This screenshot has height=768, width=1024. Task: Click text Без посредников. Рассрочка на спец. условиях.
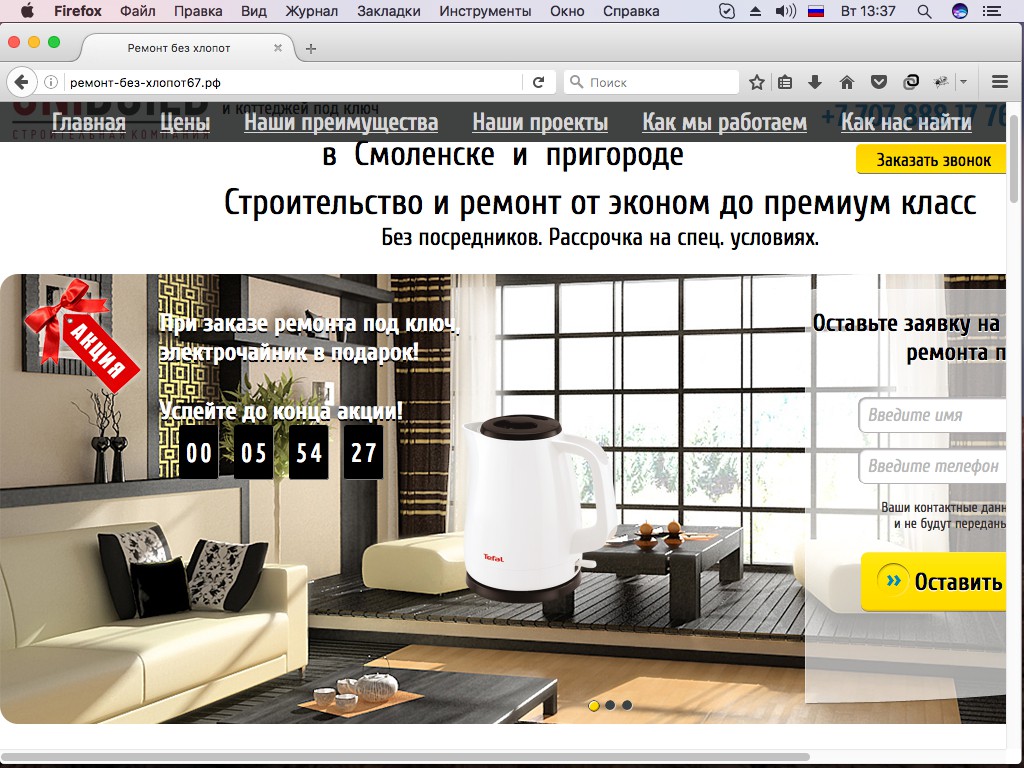point(600,238)
